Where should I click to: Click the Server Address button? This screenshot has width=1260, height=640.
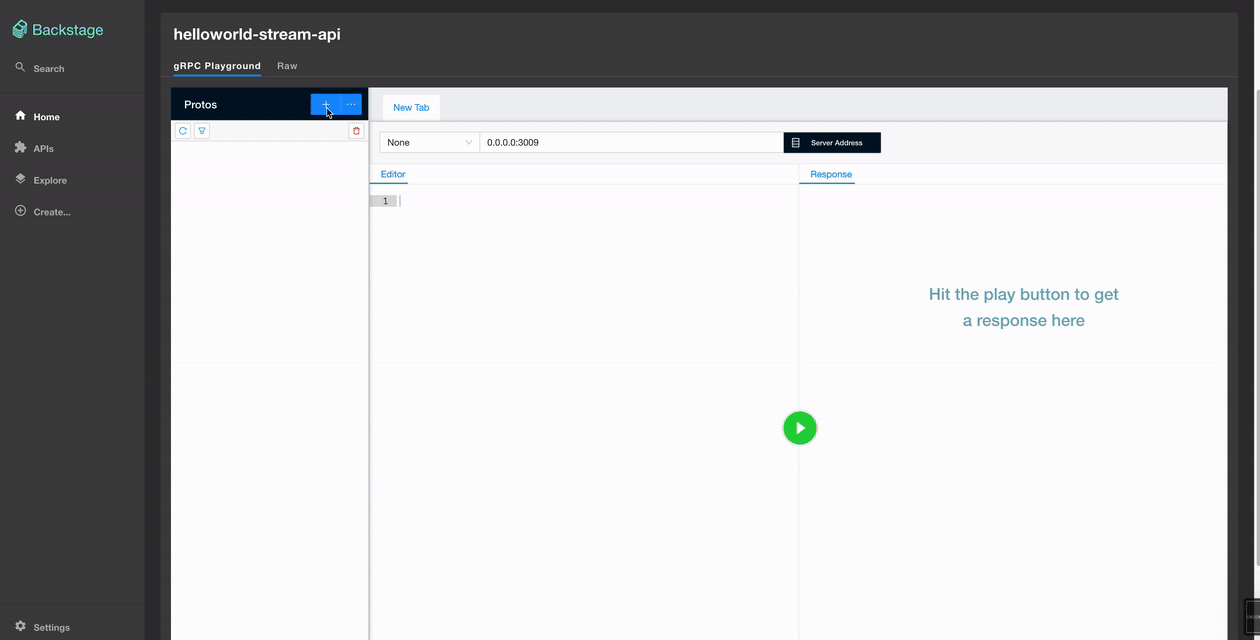[832, 143]
